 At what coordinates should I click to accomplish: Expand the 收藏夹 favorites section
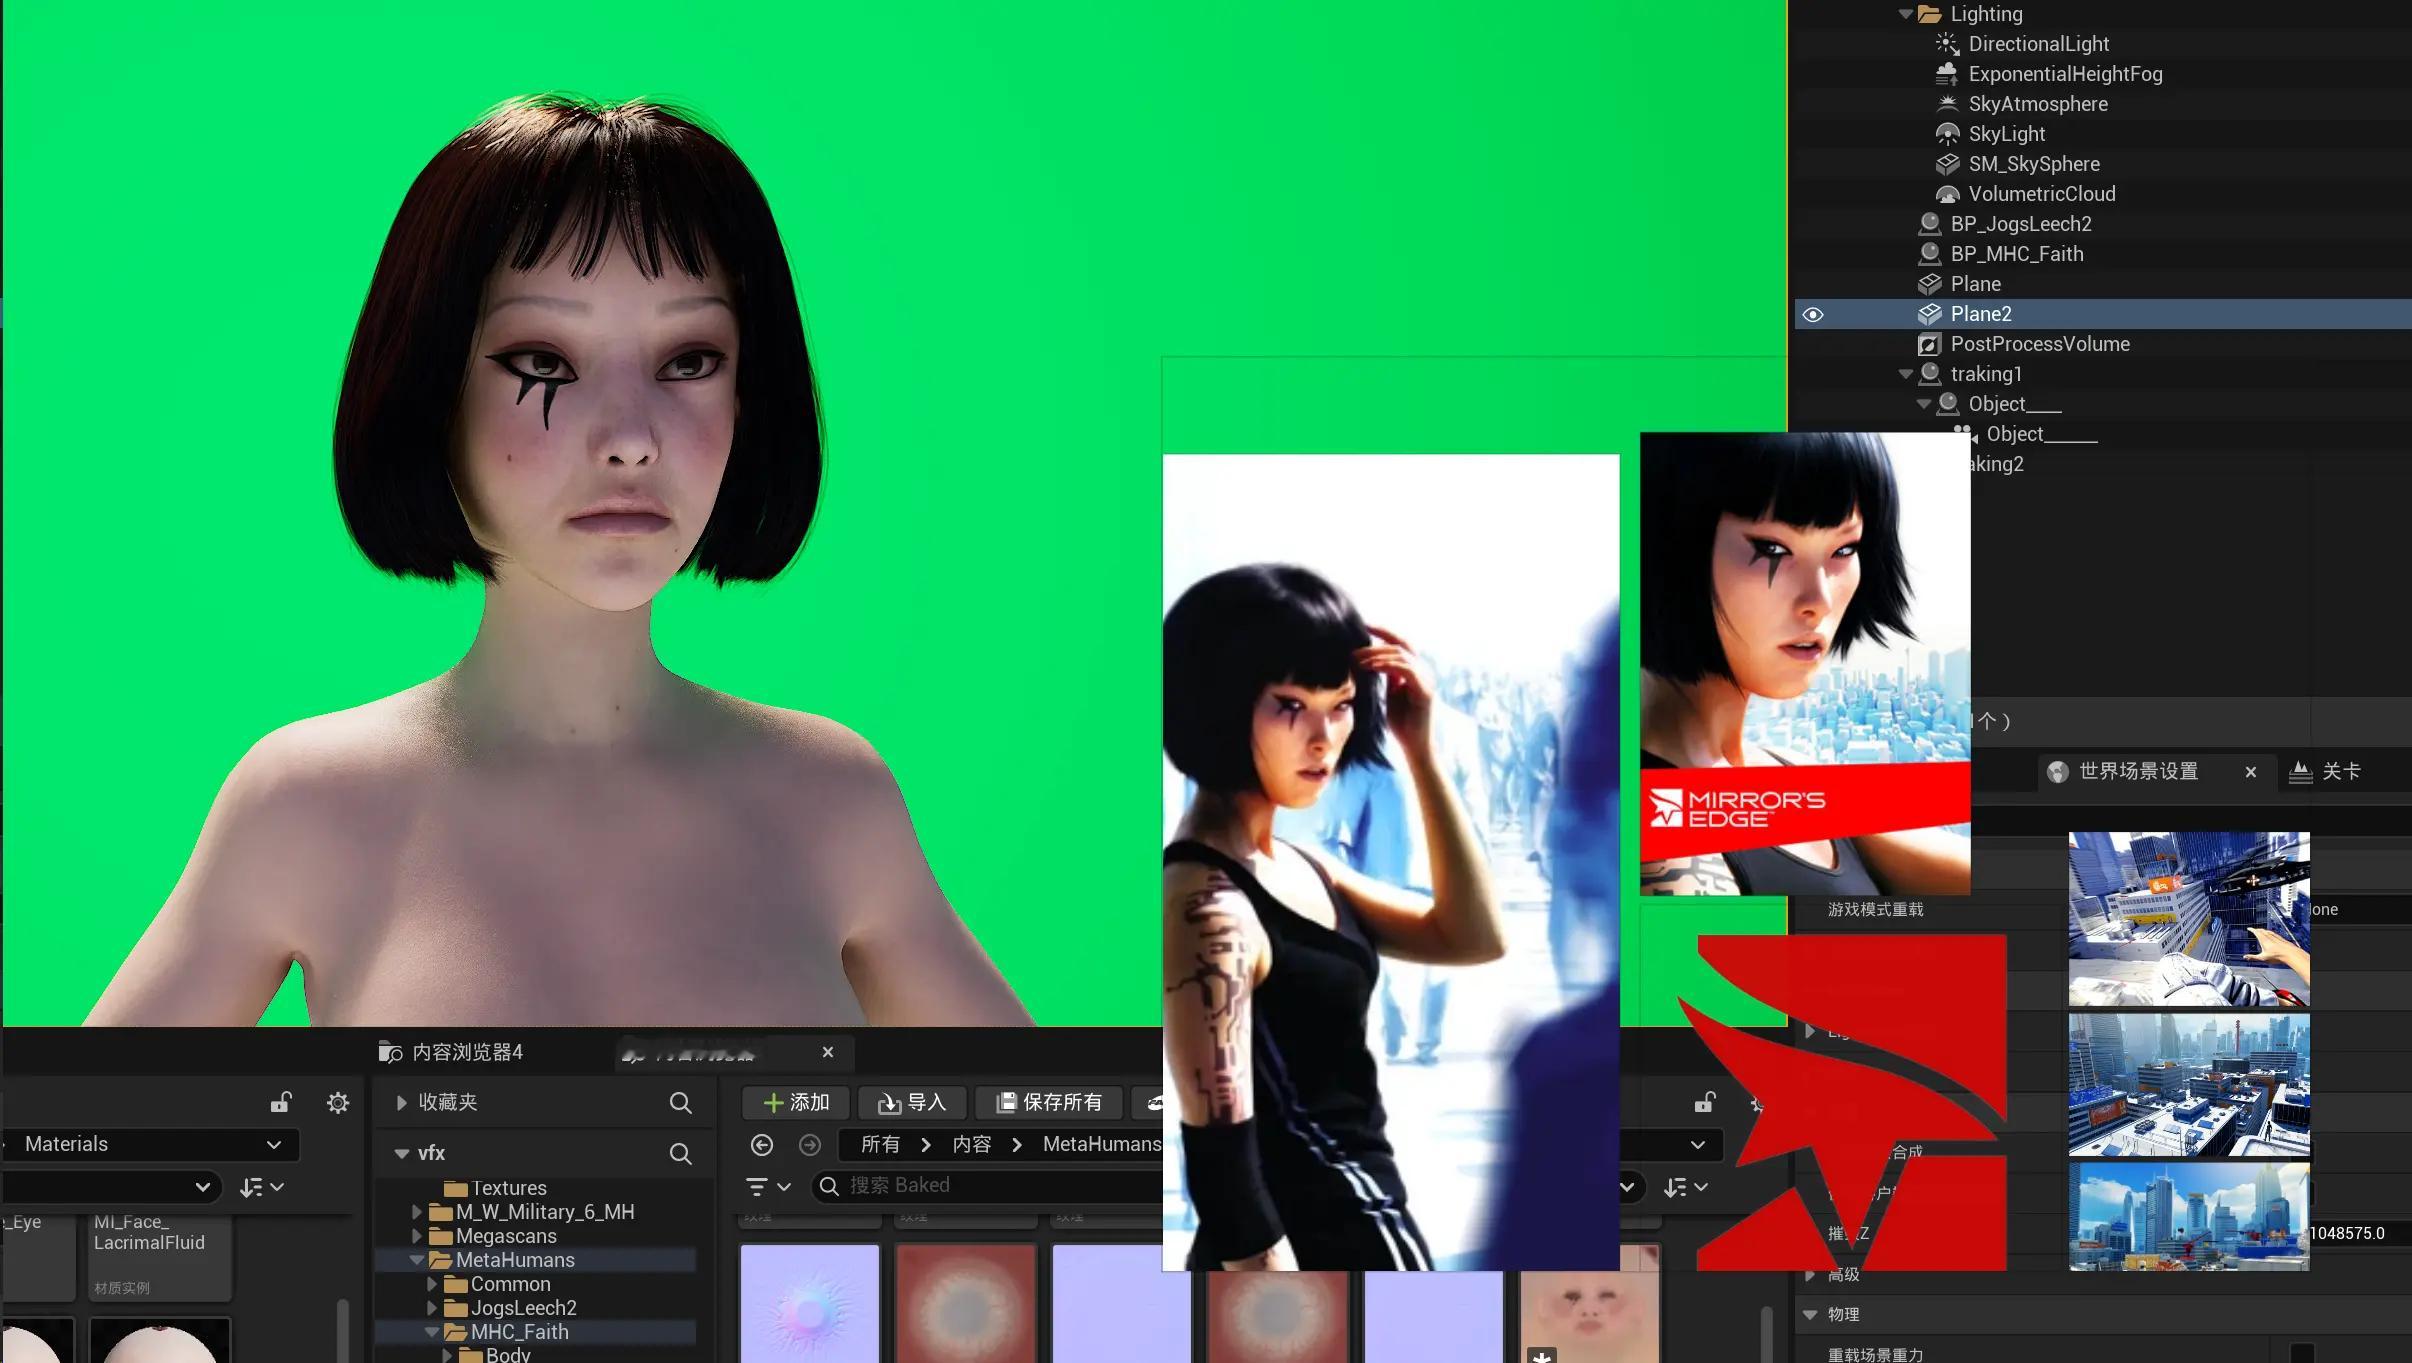(x=401, y=1102)
